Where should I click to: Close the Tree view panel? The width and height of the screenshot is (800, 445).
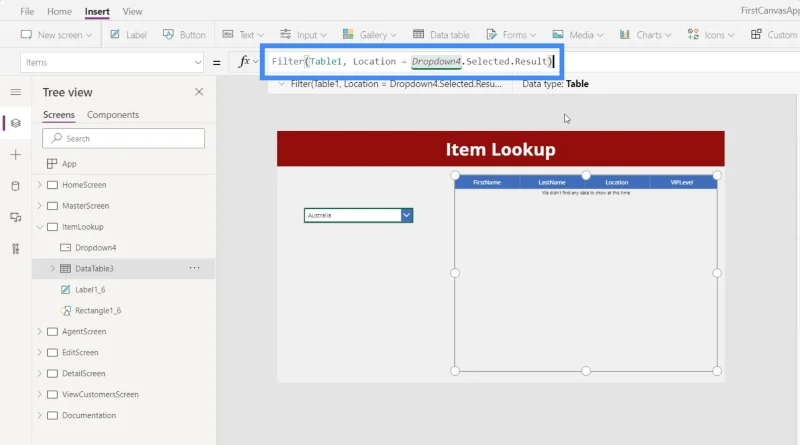pyautogui.click(x=199, y=92)
